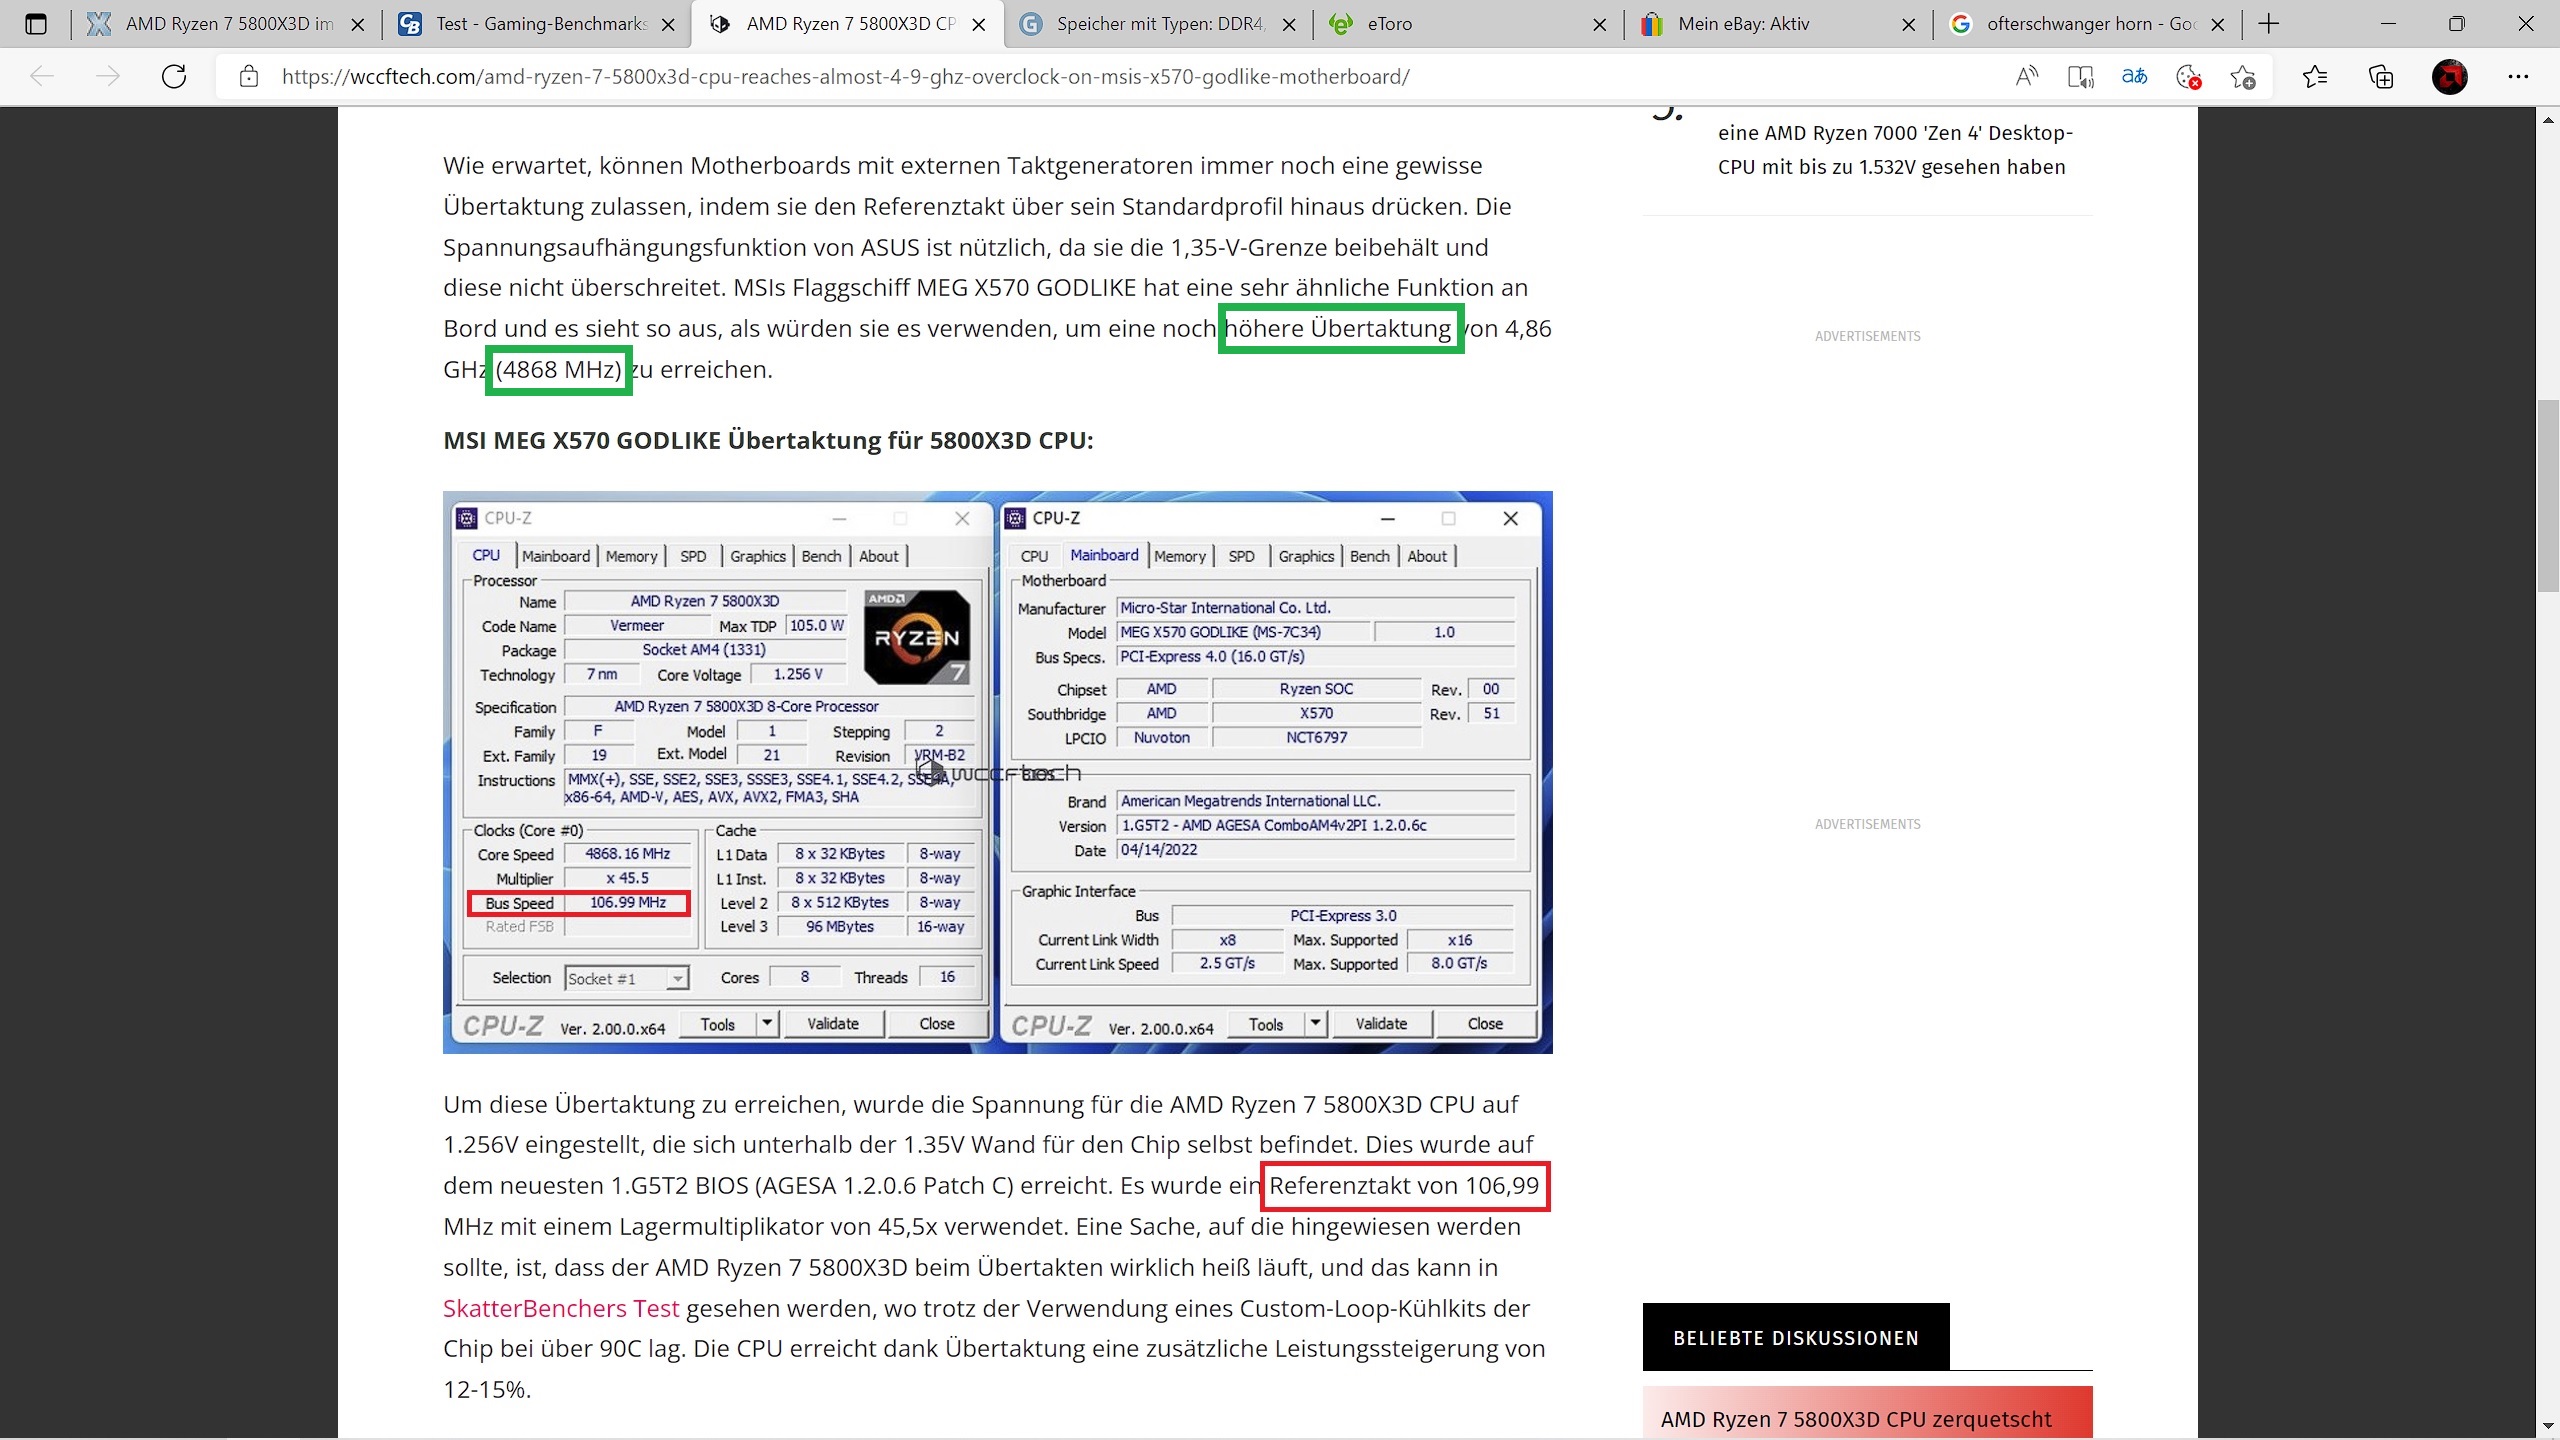View site information lock icon
Viewport: 2560px width, 1440px height.
coord(249,77)
